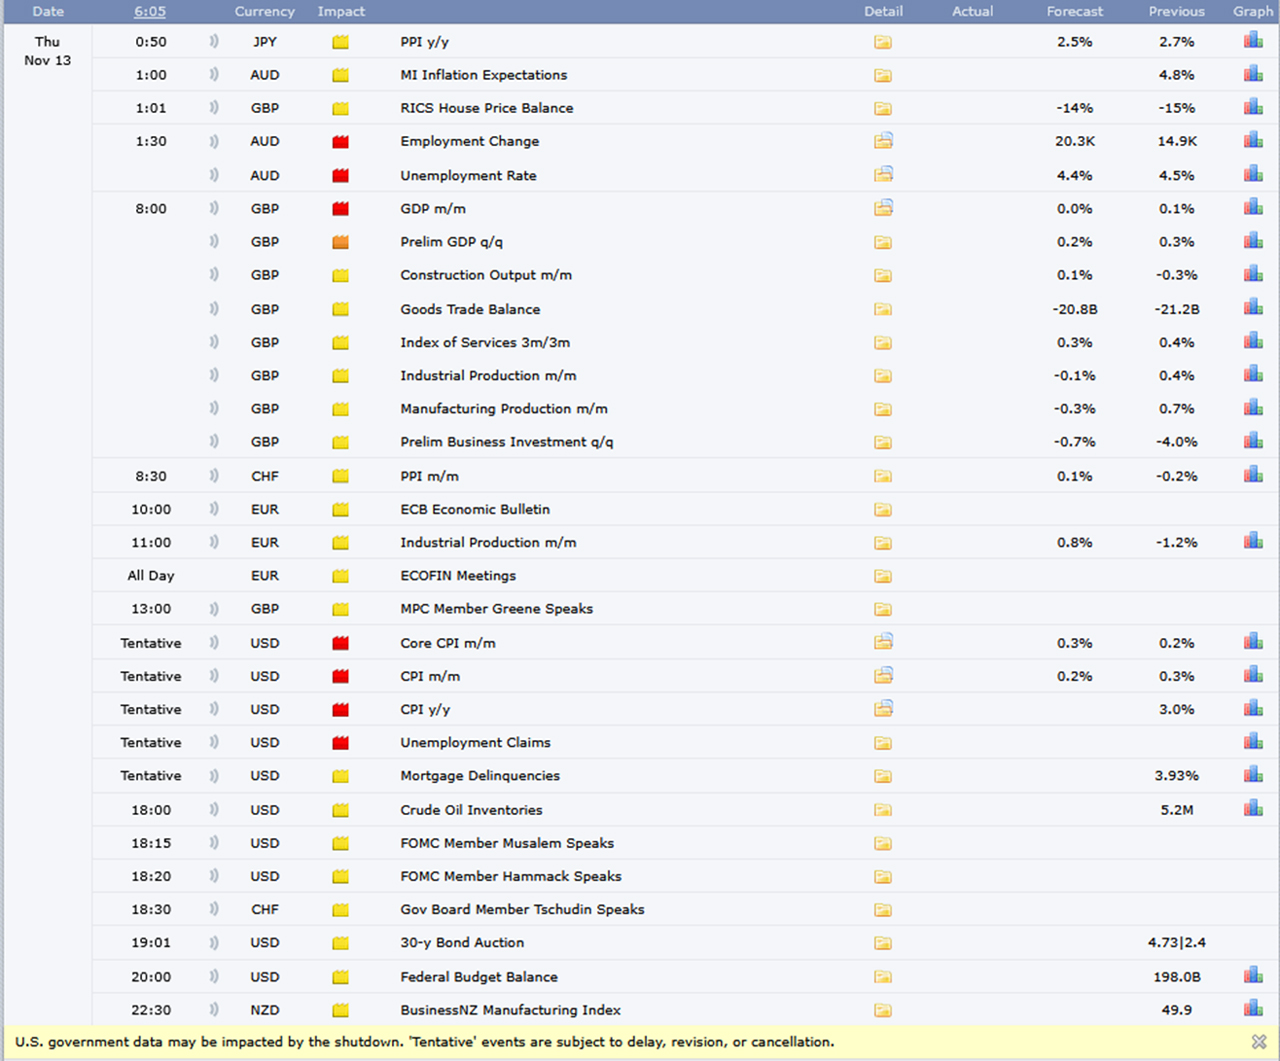Open the graph for JPY PPI y/y
The height and width of the screenshot is (1061, 1280).
point(1252,42)
